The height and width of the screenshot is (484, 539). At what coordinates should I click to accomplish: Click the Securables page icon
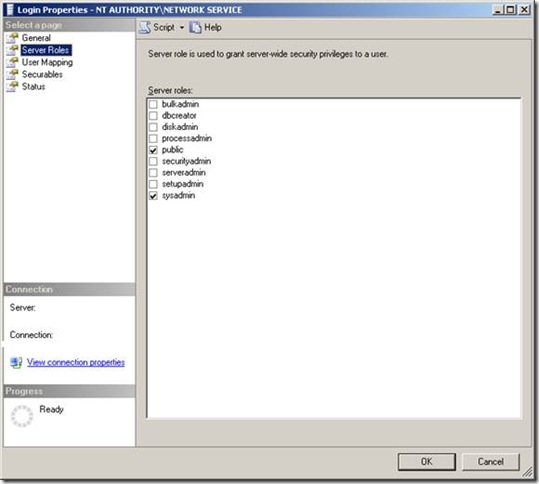pos(12,75)
